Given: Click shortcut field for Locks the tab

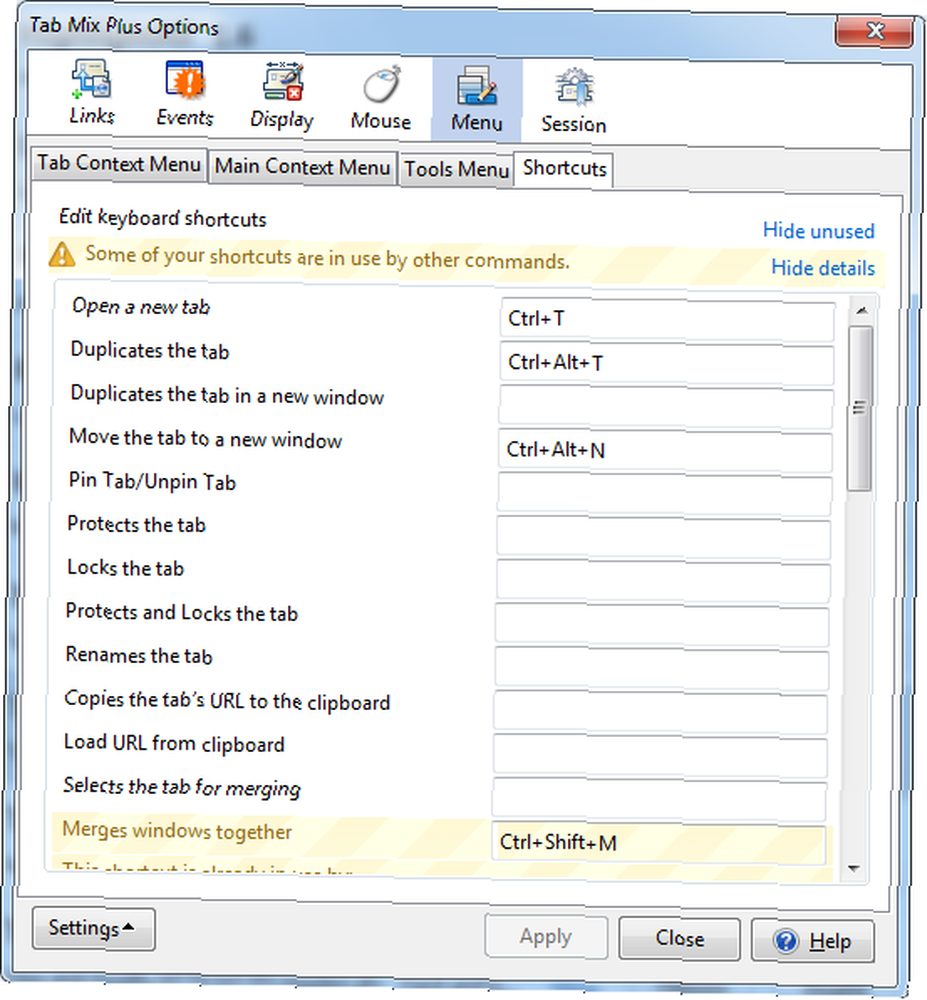Looking at the screenshot, I should pyautogui.click(x=663, y=581).
